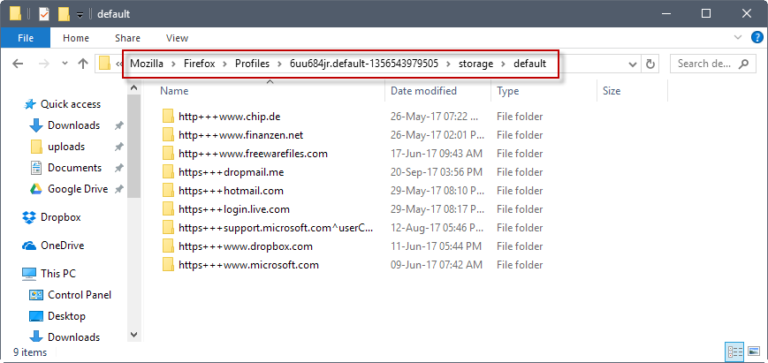This screenshot has width=768, height=363.
Task: Switch to the View ribbon tab
Action: (177, 38)
